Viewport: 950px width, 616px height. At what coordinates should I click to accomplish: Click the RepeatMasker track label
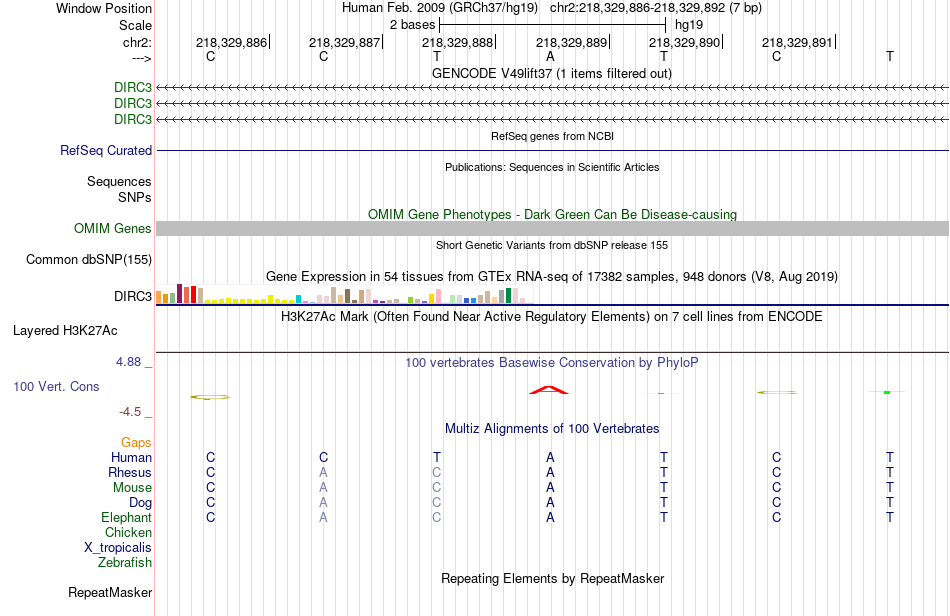[110, 592]
